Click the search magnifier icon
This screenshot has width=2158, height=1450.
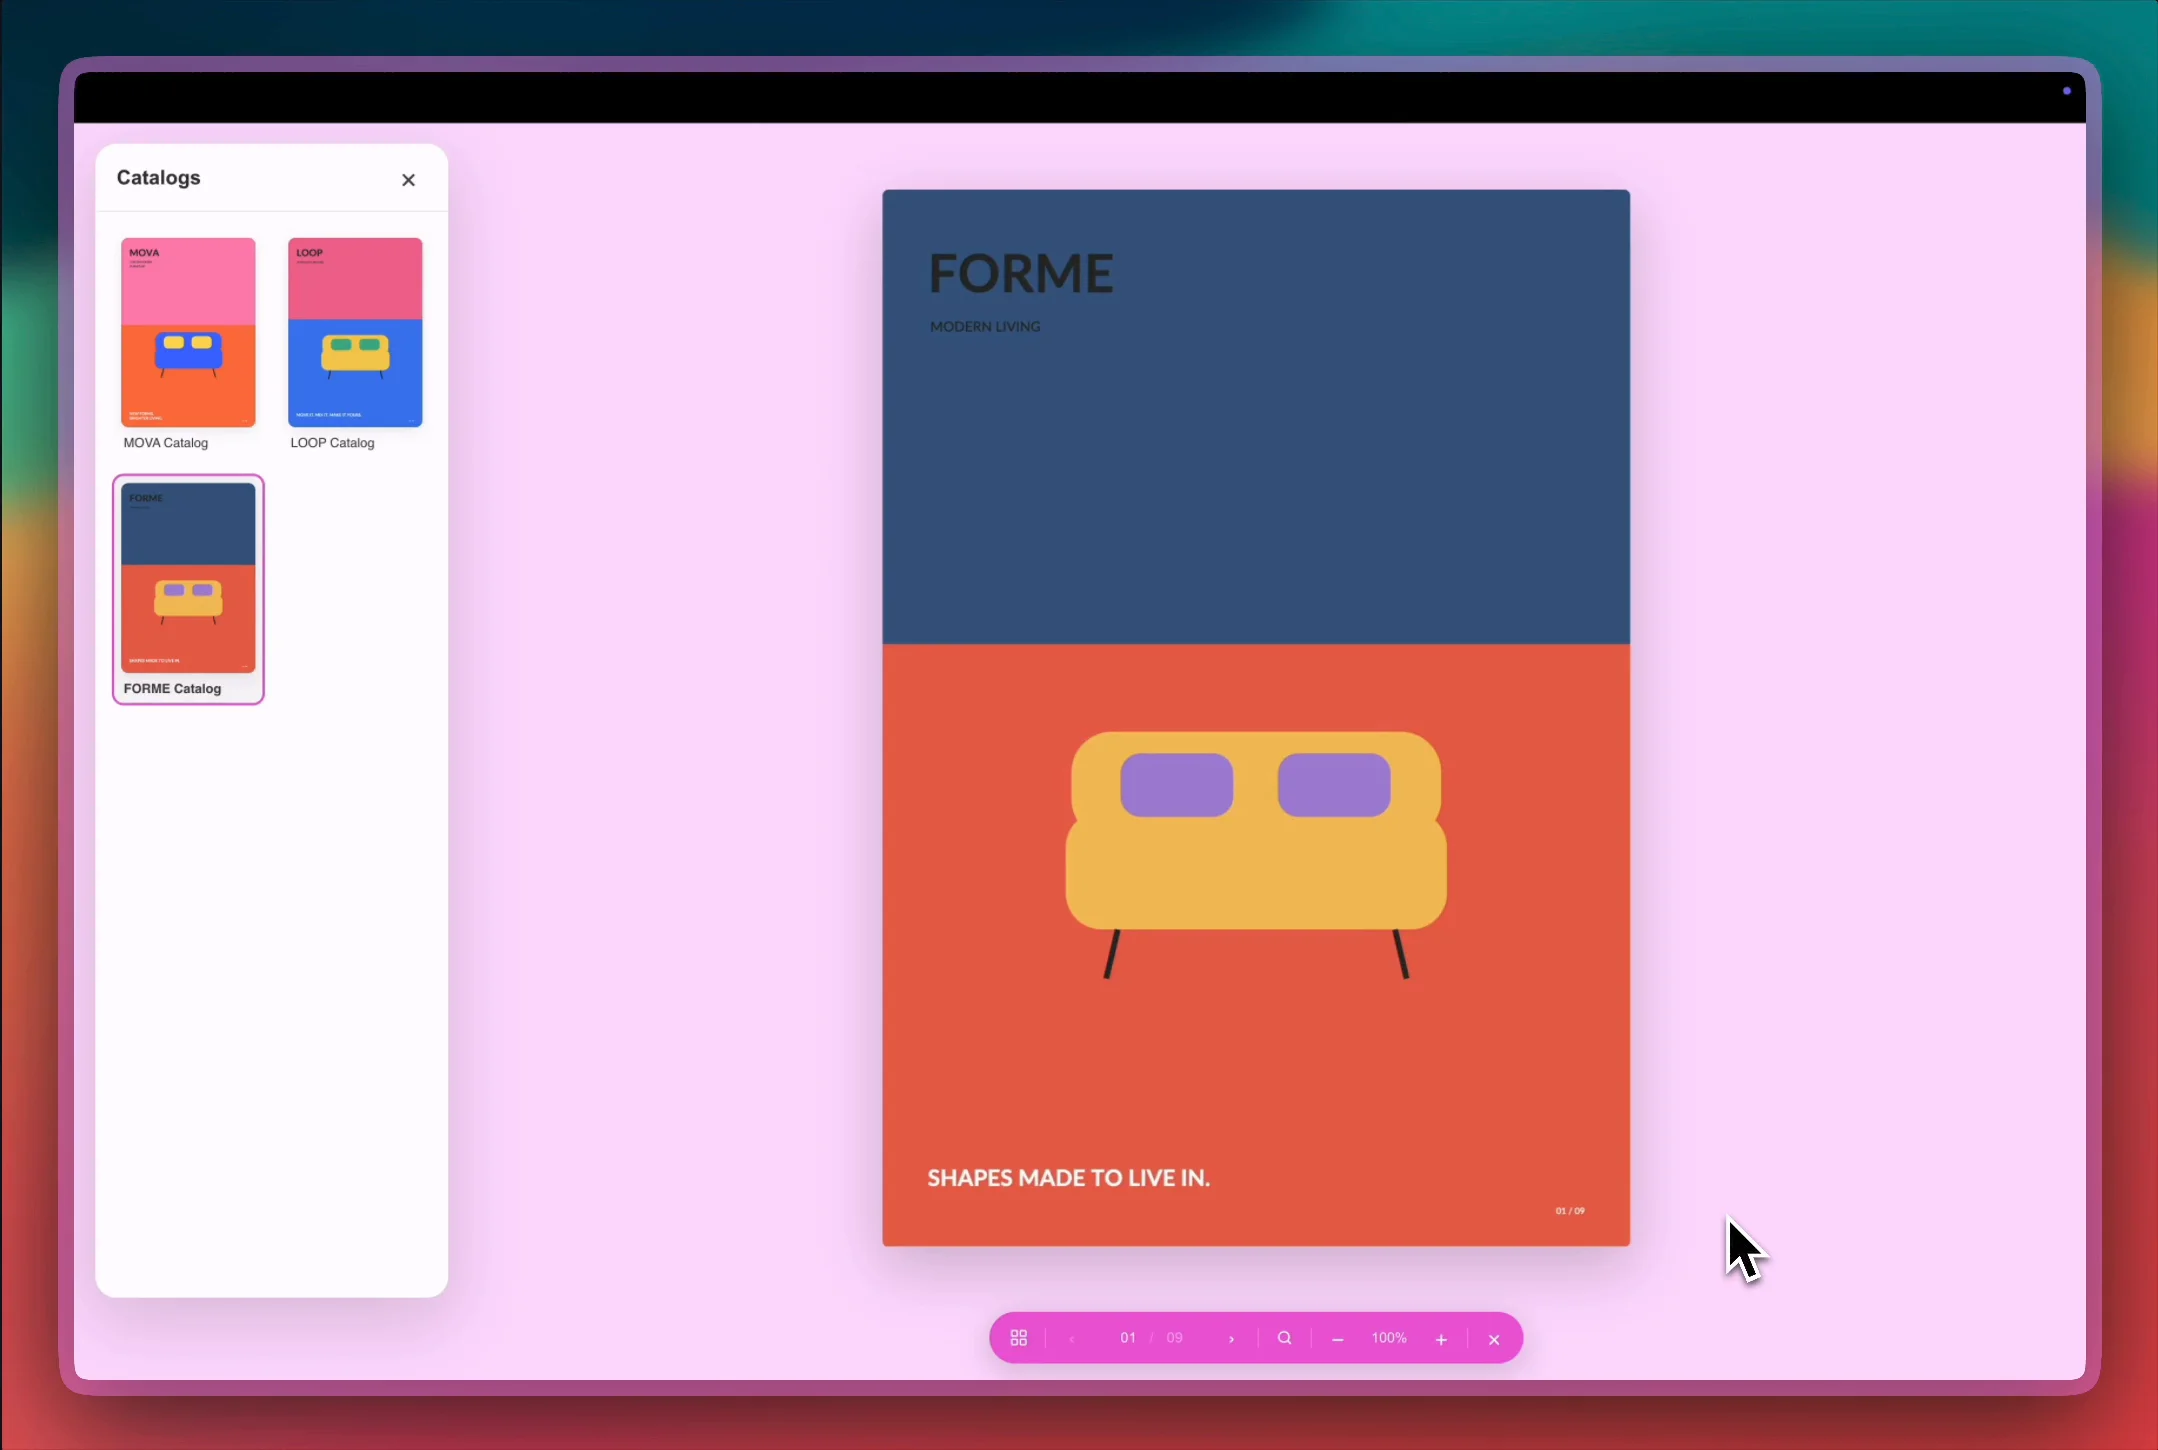coord(1285,1338)
